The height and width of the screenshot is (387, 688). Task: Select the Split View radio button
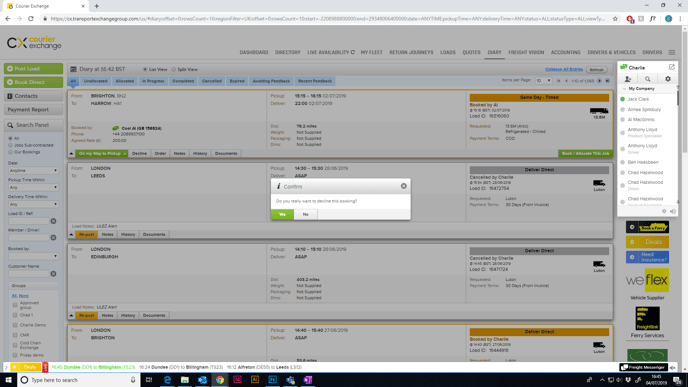point(174,69)
